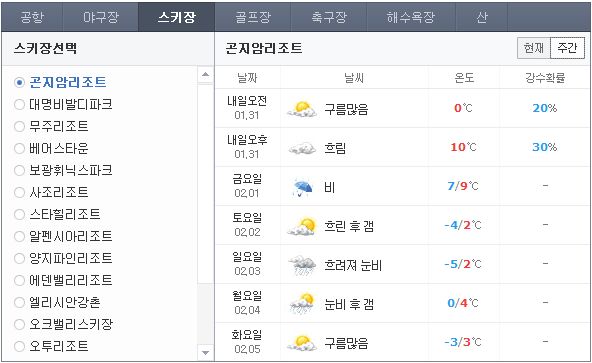Viewport: 592px width, 363px height.
Task: Click the 내일오후 01.31 date cell
Action: pyautogui.click(x=247, y=147)
